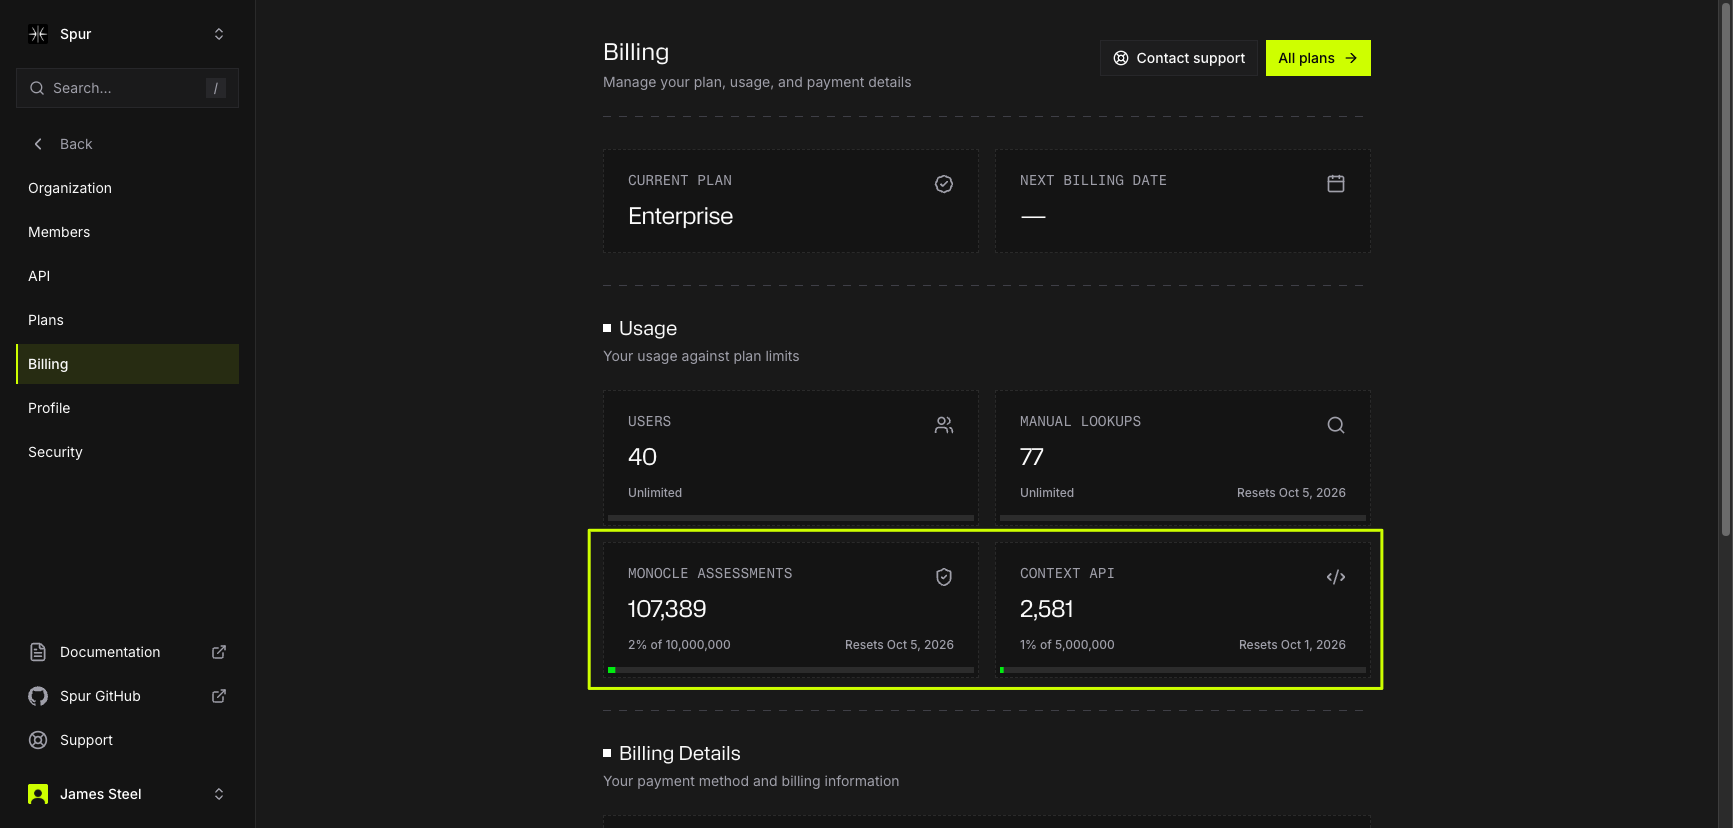Screen dimensions: 1733x828
Task: Select the '77' manual lookups value
Action: click(1032, 457)
